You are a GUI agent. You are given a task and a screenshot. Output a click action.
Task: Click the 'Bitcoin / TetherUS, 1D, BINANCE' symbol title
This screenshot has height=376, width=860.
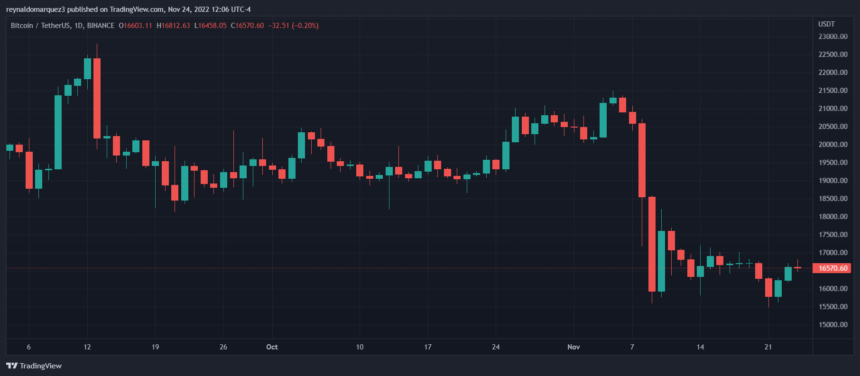click(x=63, y=25)
